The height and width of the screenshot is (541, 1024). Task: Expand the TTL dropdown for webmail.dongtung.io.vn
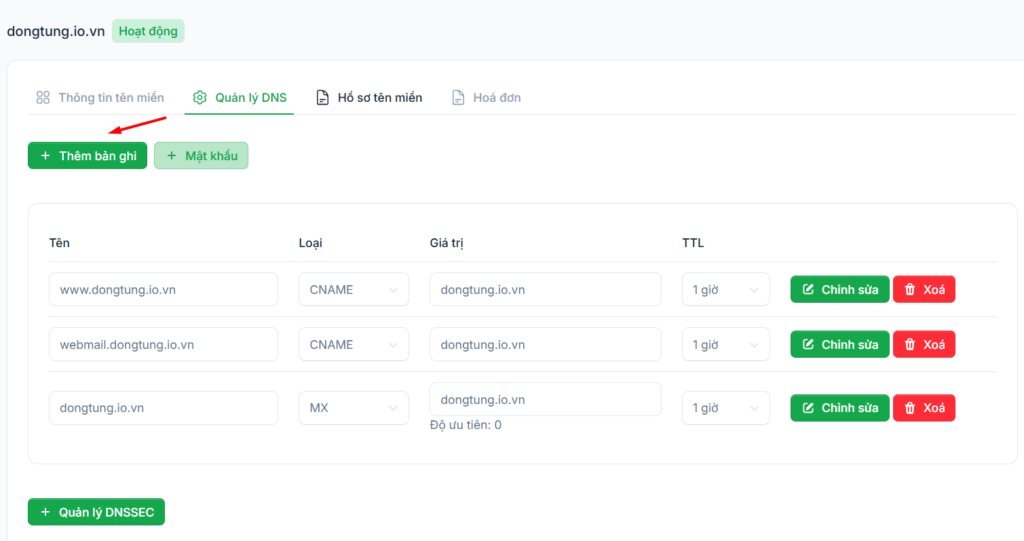click(726, 344)
